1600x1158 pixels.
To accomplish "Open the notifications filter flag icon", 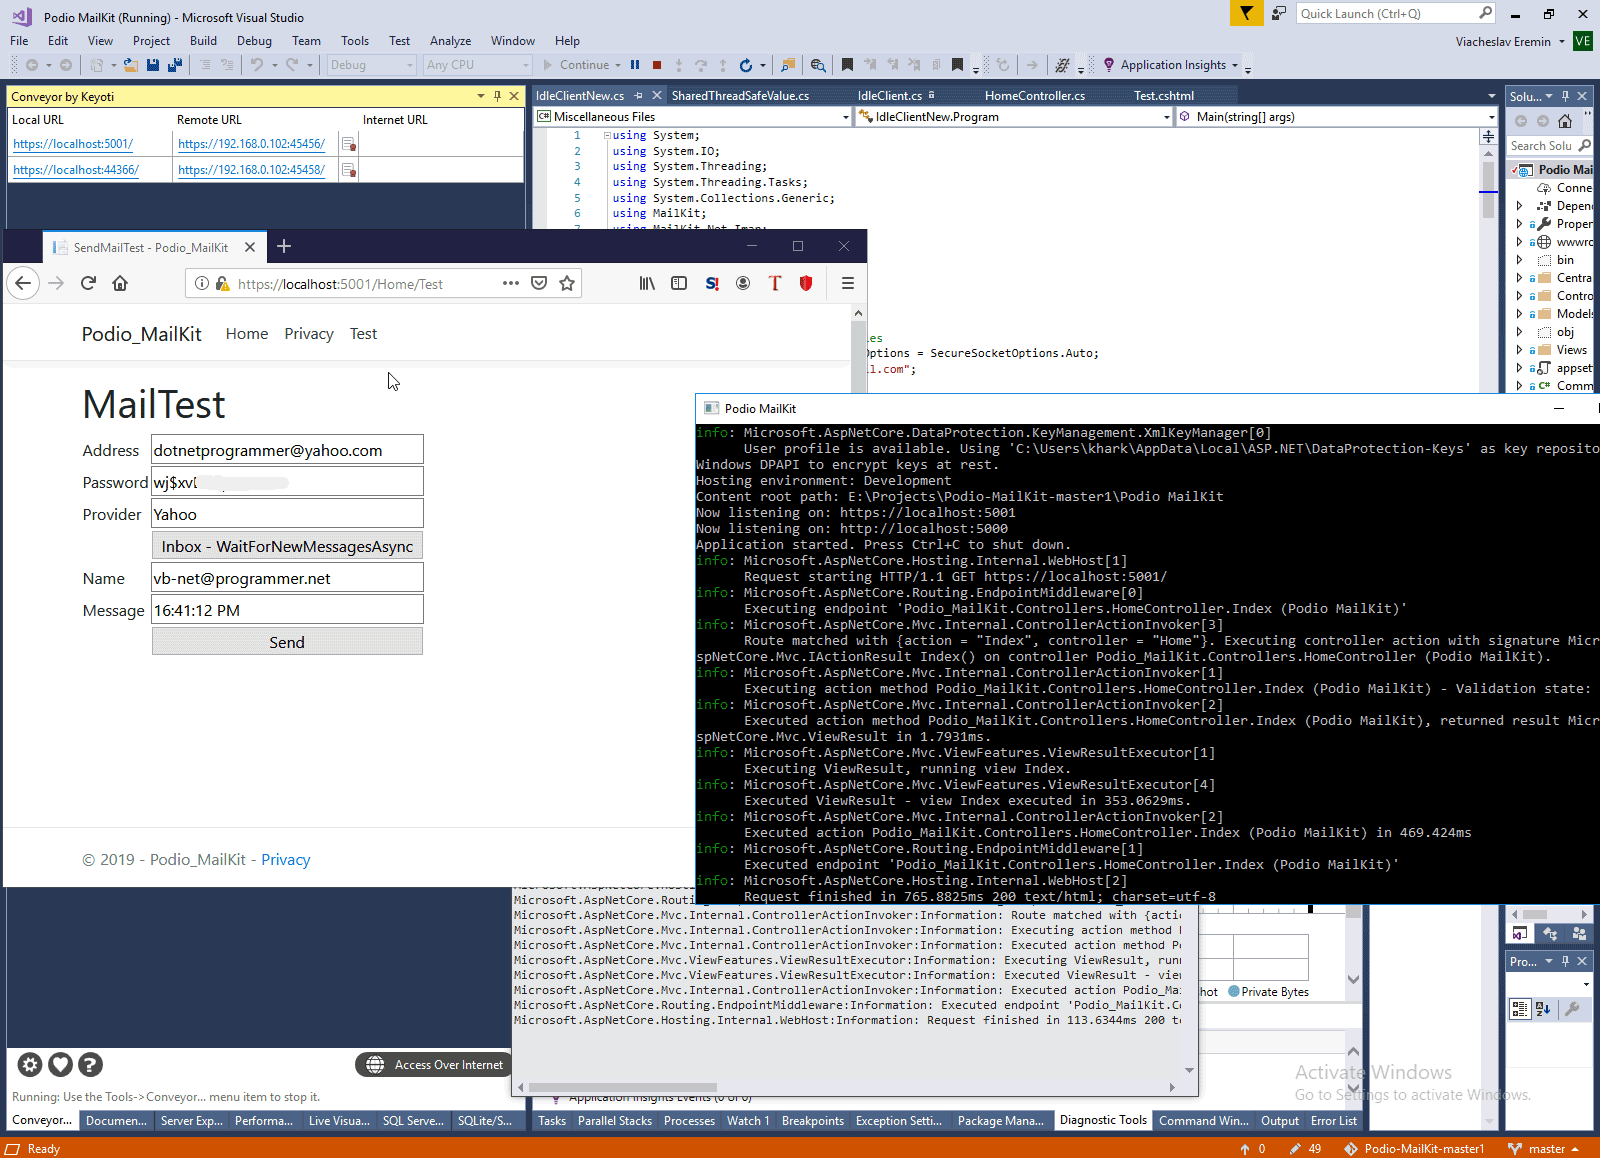I will (1246, 13).
